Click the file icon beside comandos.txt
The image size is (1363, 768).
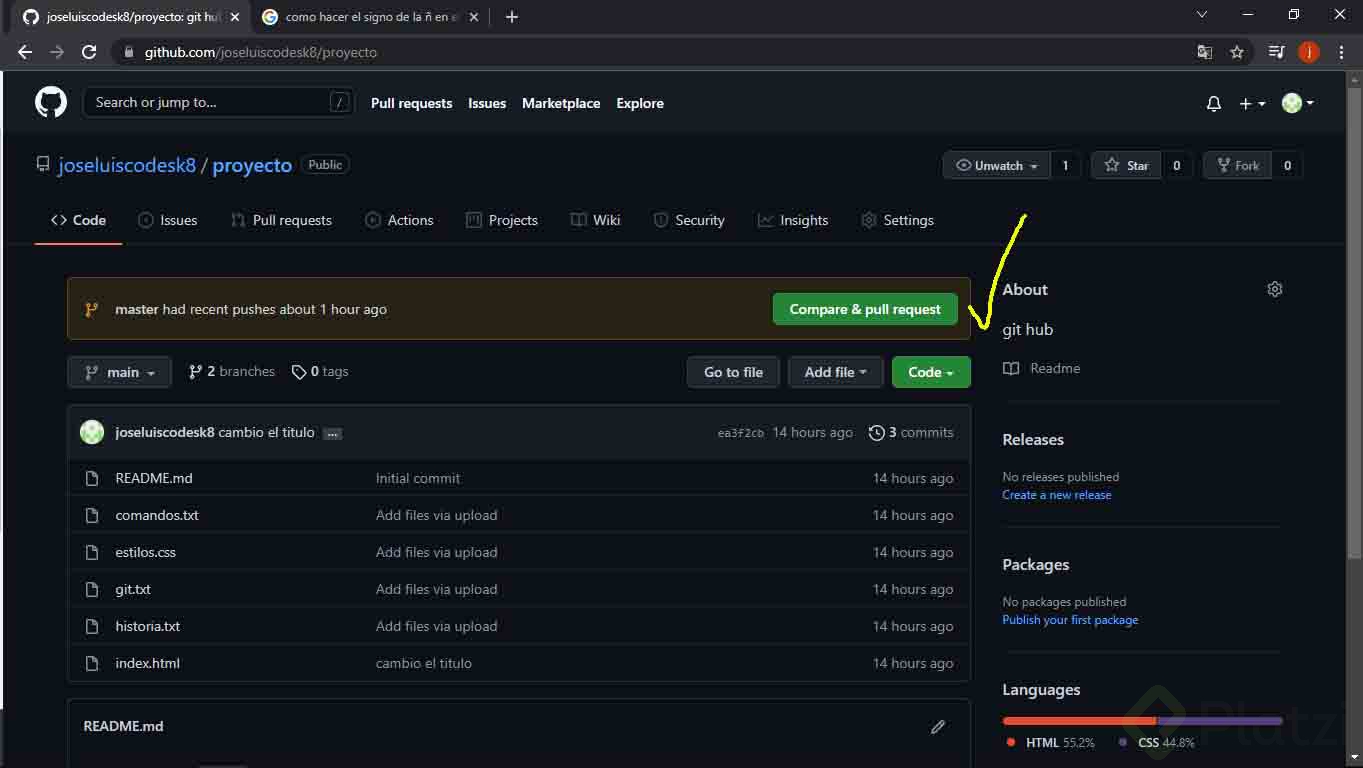click(x=92, y=515)
